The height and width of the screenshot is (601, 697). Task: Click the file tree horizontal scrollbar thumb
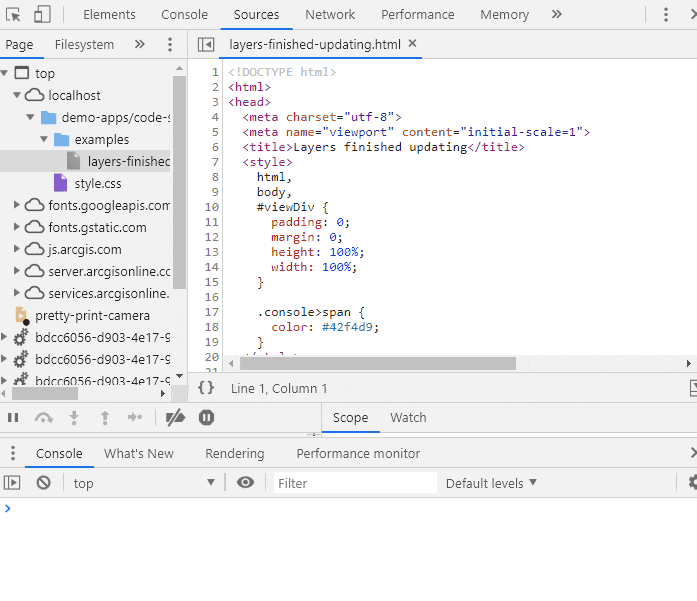point(44,393)
